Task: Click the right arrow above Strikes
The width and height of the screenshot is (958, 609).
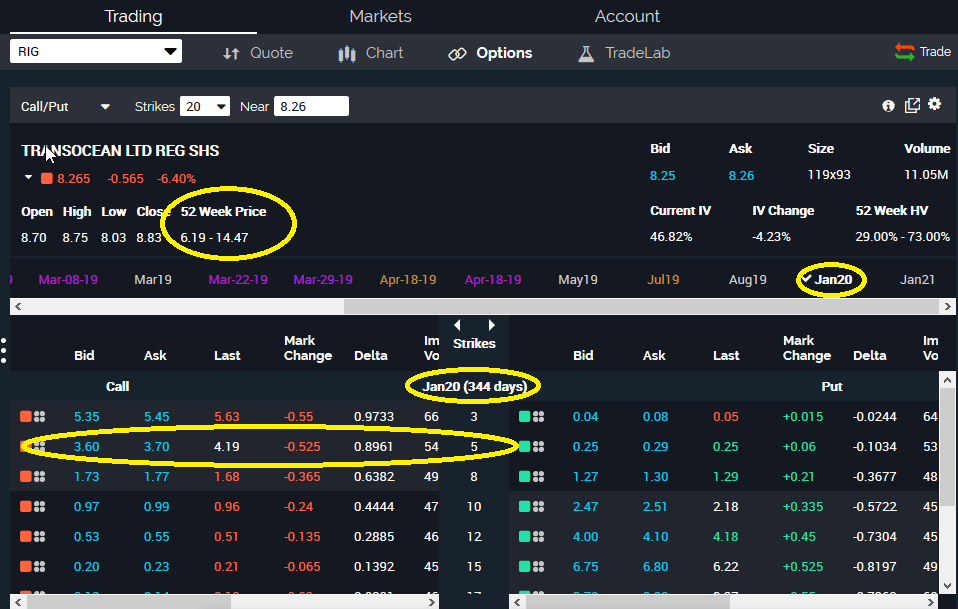Action: click(x=491, y=326)
